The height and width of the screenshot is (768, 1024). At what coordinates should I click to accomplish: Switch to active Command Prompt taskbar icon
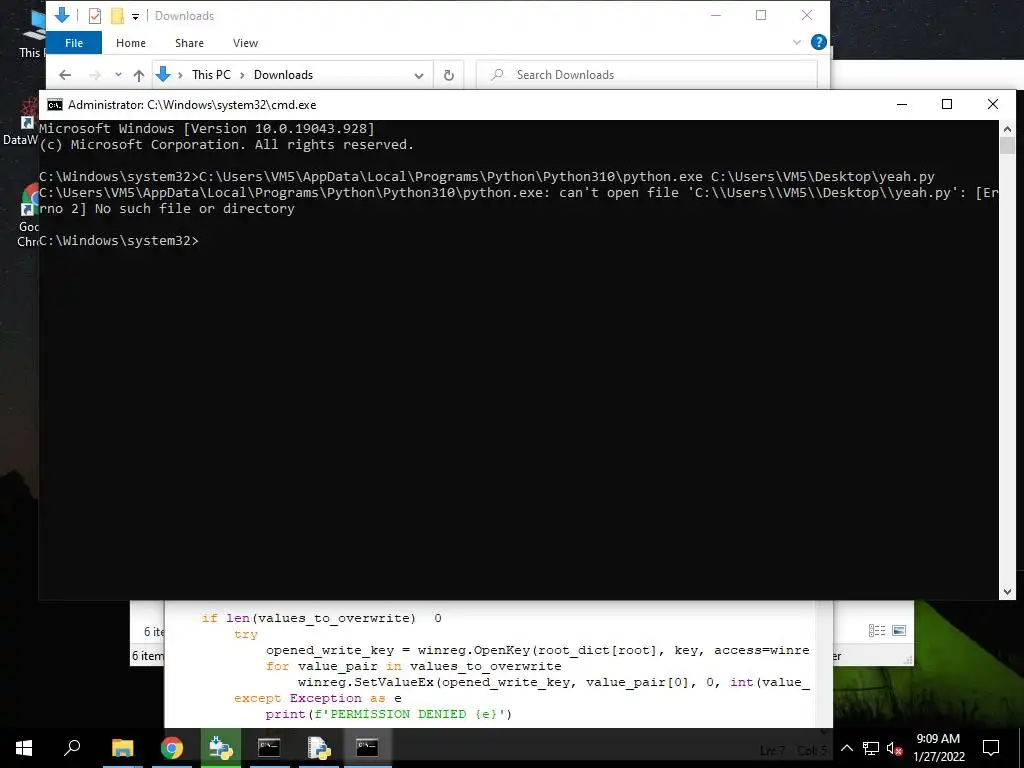[x=367, y=748]
